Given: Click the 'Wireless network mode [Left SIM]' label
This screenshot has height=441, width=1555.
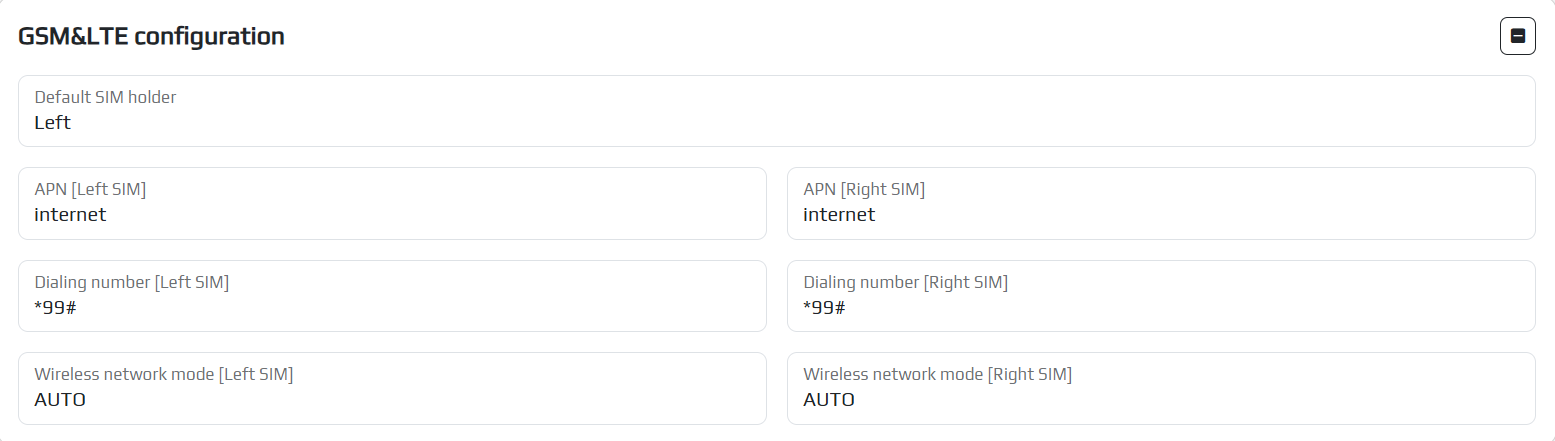Looking at the screenshot, I should click(x=164, y=374).
